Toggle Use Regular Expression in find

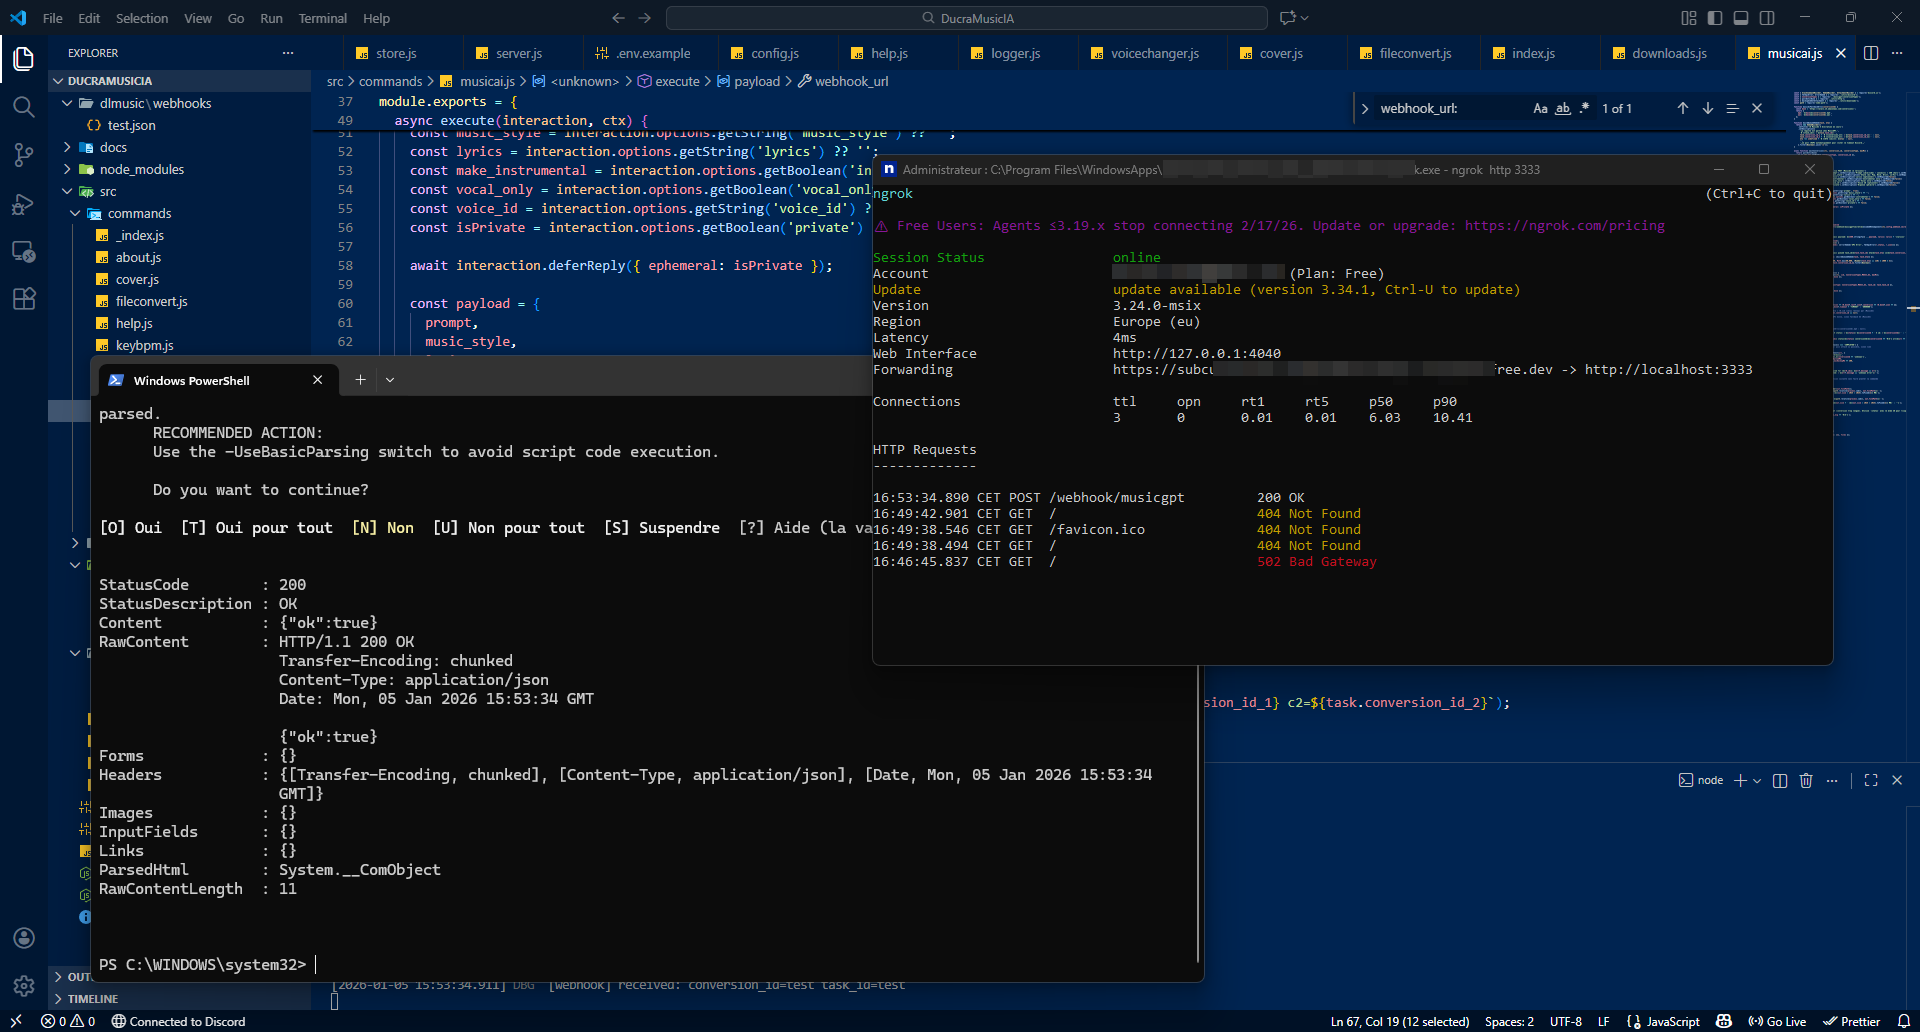click(1584, 108)
